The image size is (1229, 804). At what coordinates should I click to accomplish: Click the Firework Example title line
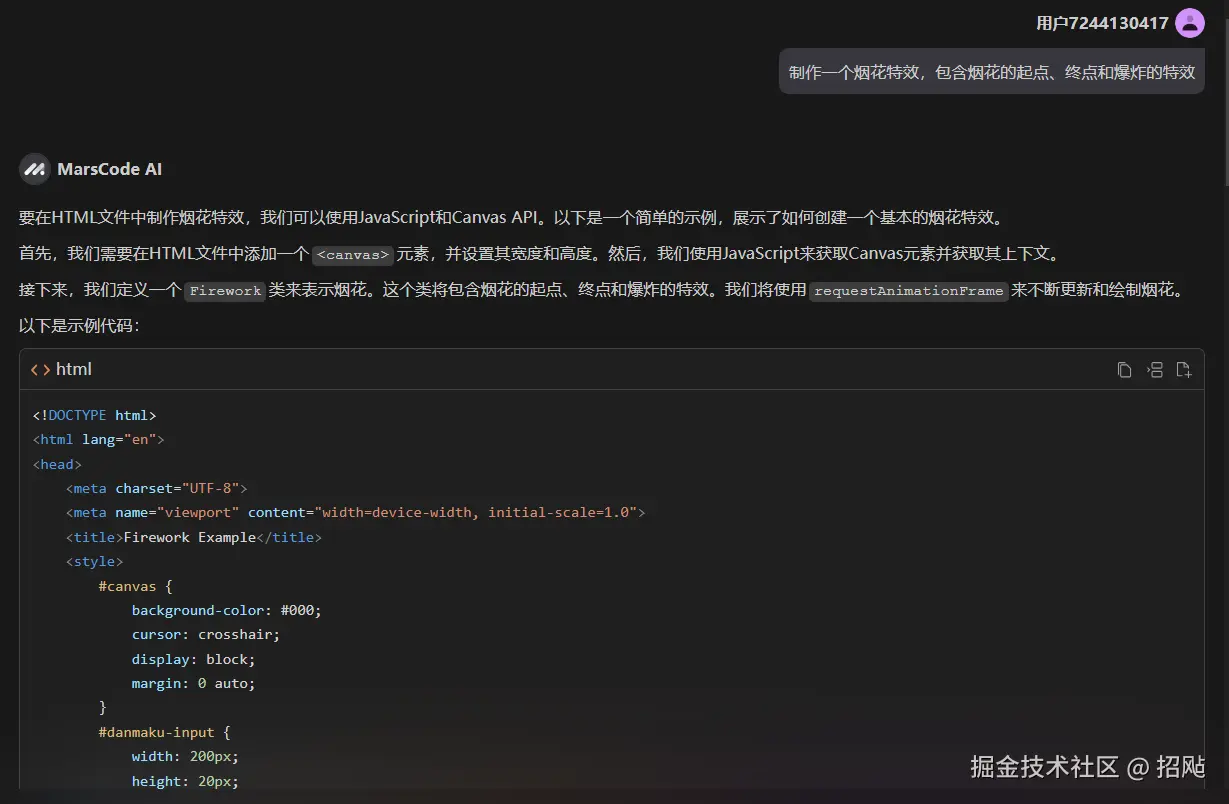194,537
